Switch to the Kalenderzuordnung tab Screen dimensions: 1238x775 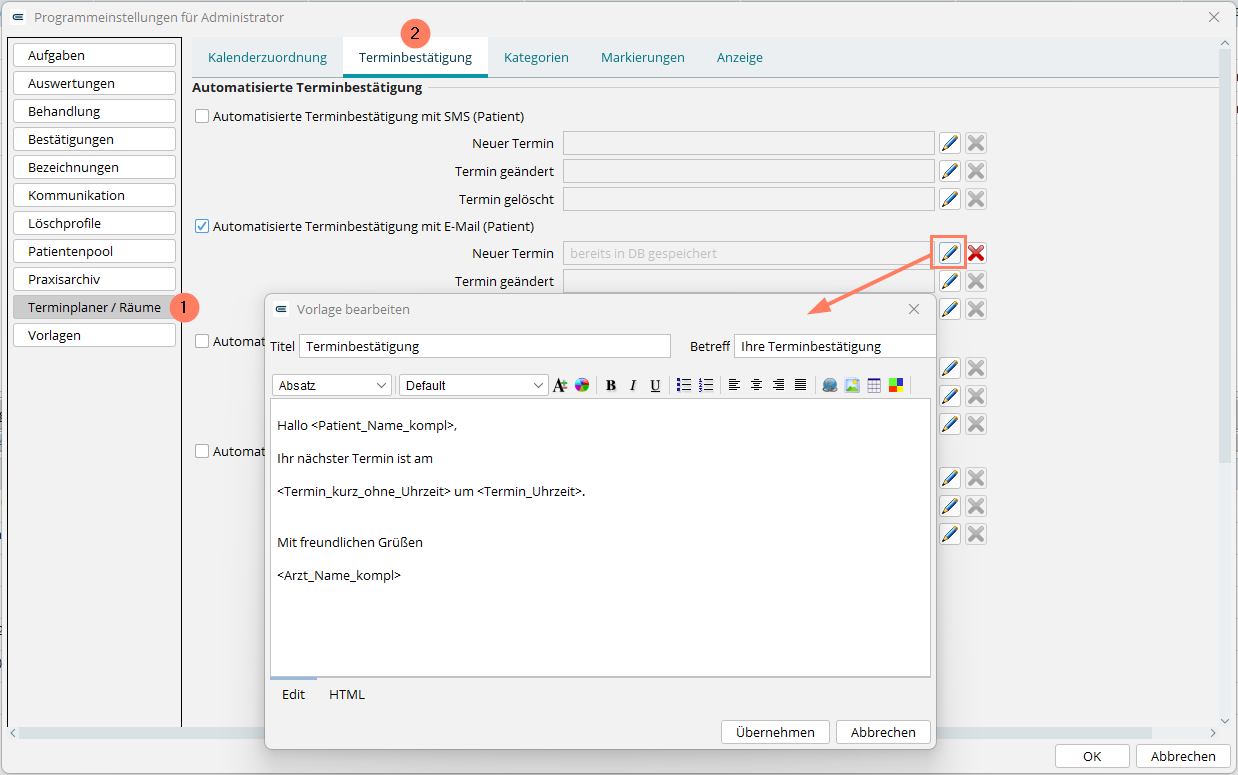[x=268, y=57]
